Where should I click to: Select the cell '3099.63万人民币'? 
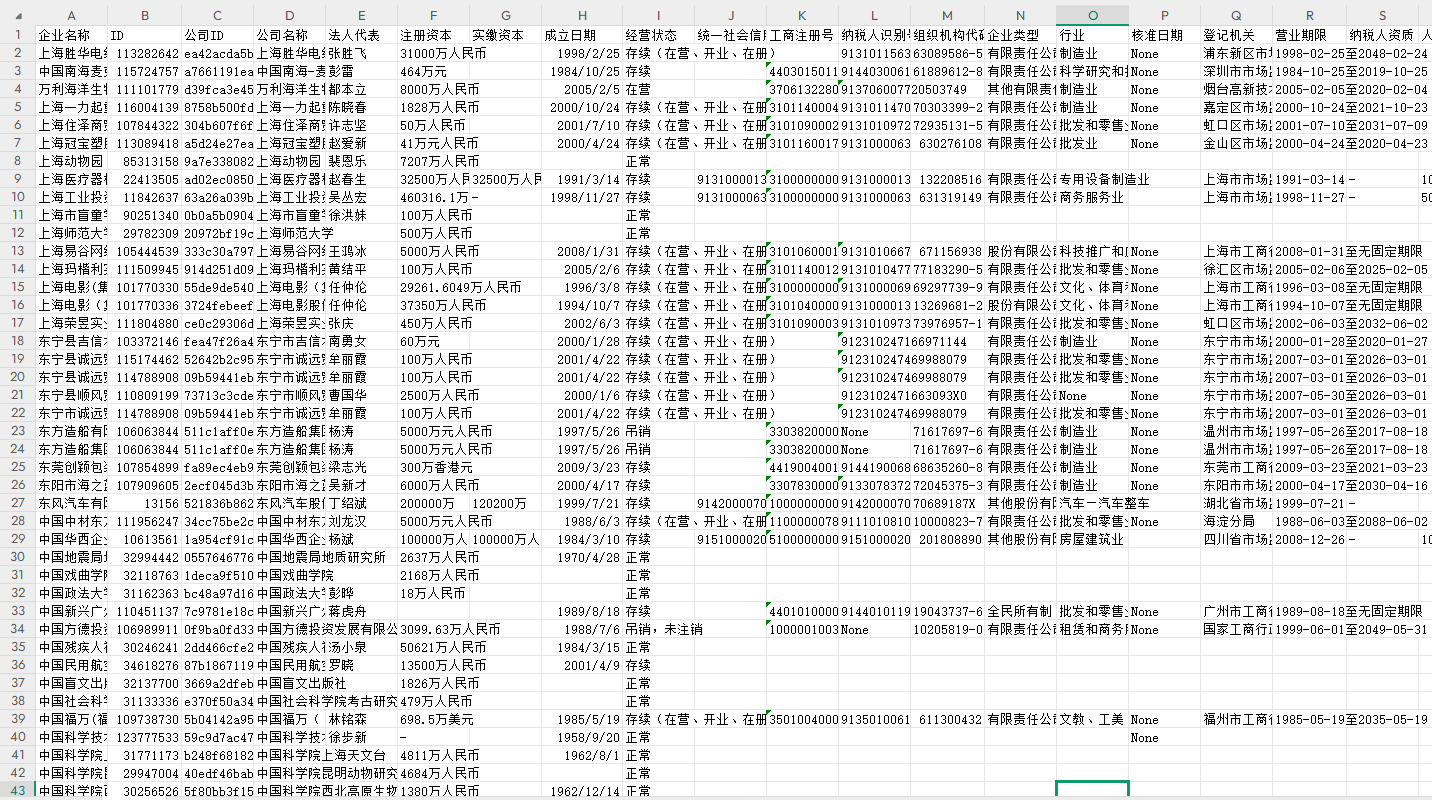pyautogui.click(x=433, y=629)
